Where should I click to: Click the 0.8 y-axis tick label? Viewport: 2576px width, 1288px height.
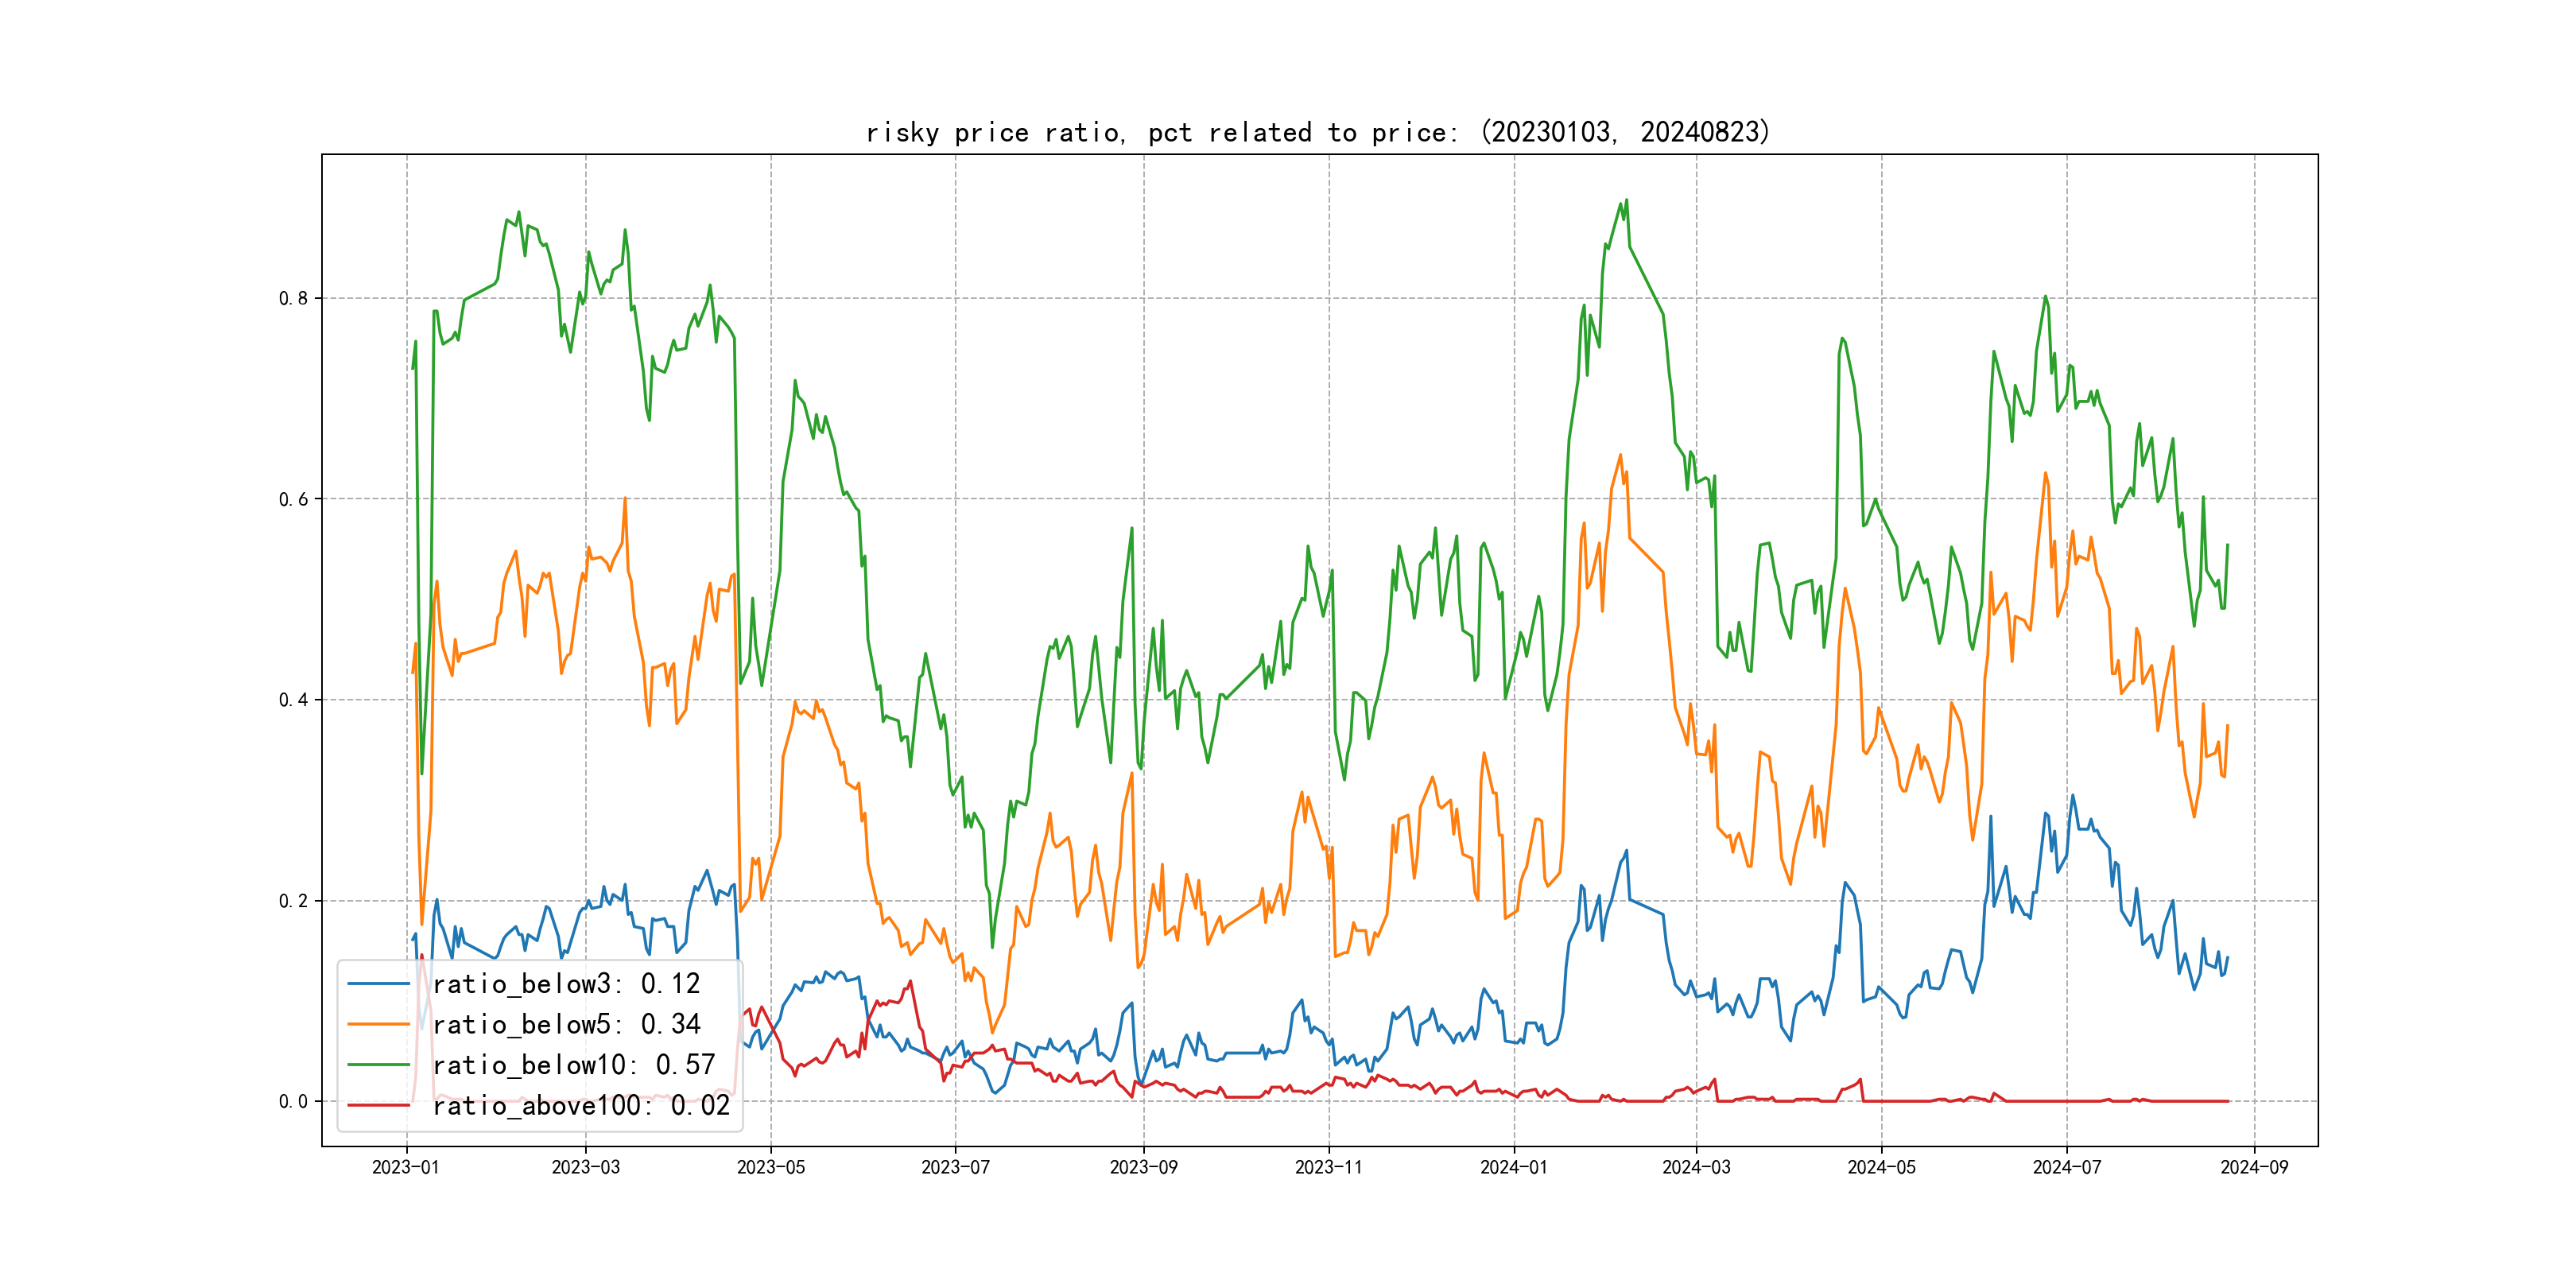click(x=293, y=298)
